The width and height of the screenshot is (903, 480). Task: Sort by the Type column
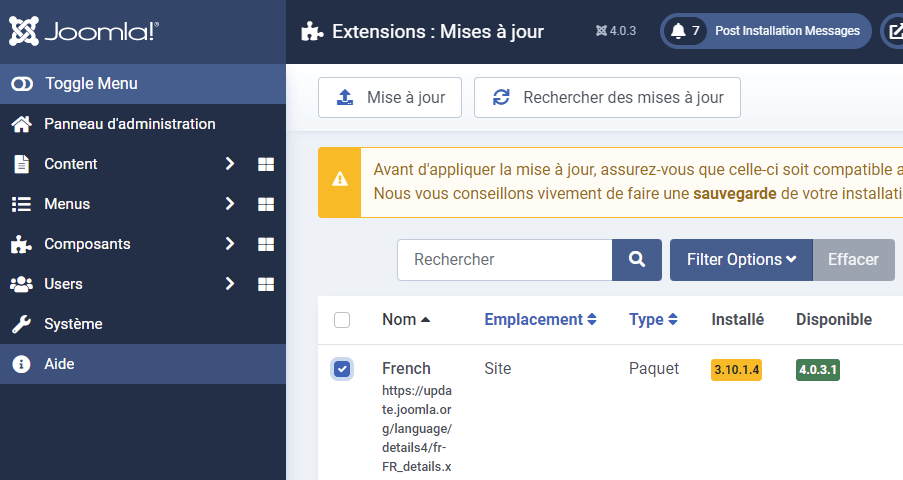(x=653, y=320)
